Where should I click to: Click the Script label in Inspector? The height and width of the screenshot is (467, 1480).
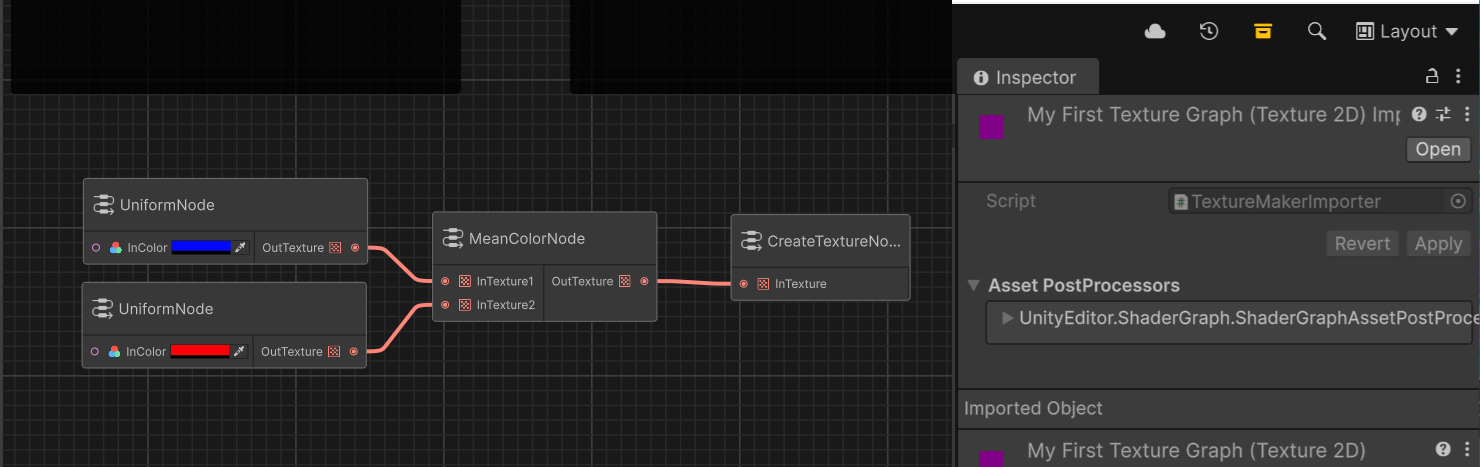pyautogui.click(x=1011, y=201)
